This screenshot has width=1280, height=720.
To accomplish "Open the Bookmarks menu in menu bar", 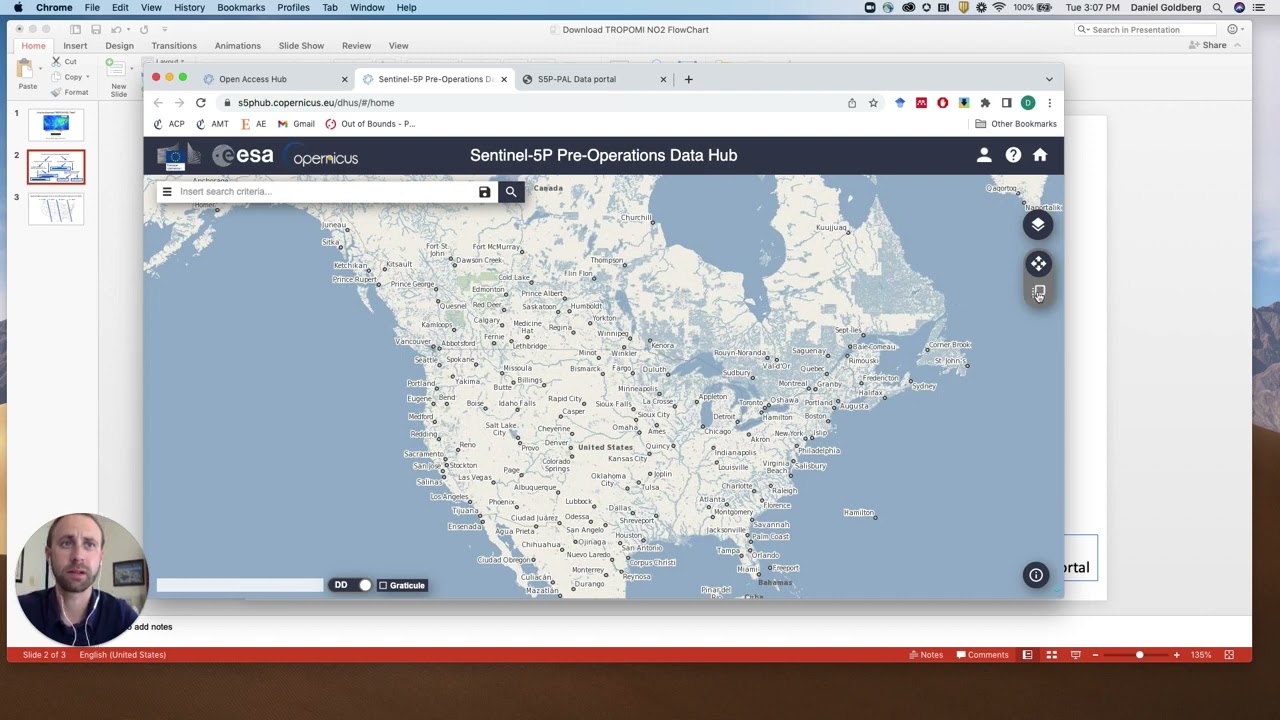I will [241, 8].
